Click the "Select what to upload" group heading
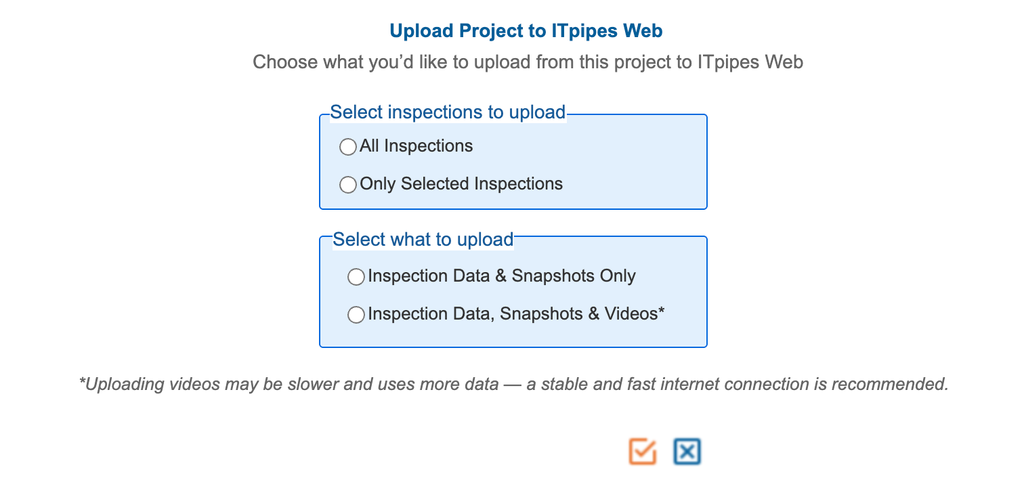 click(423, 240)
